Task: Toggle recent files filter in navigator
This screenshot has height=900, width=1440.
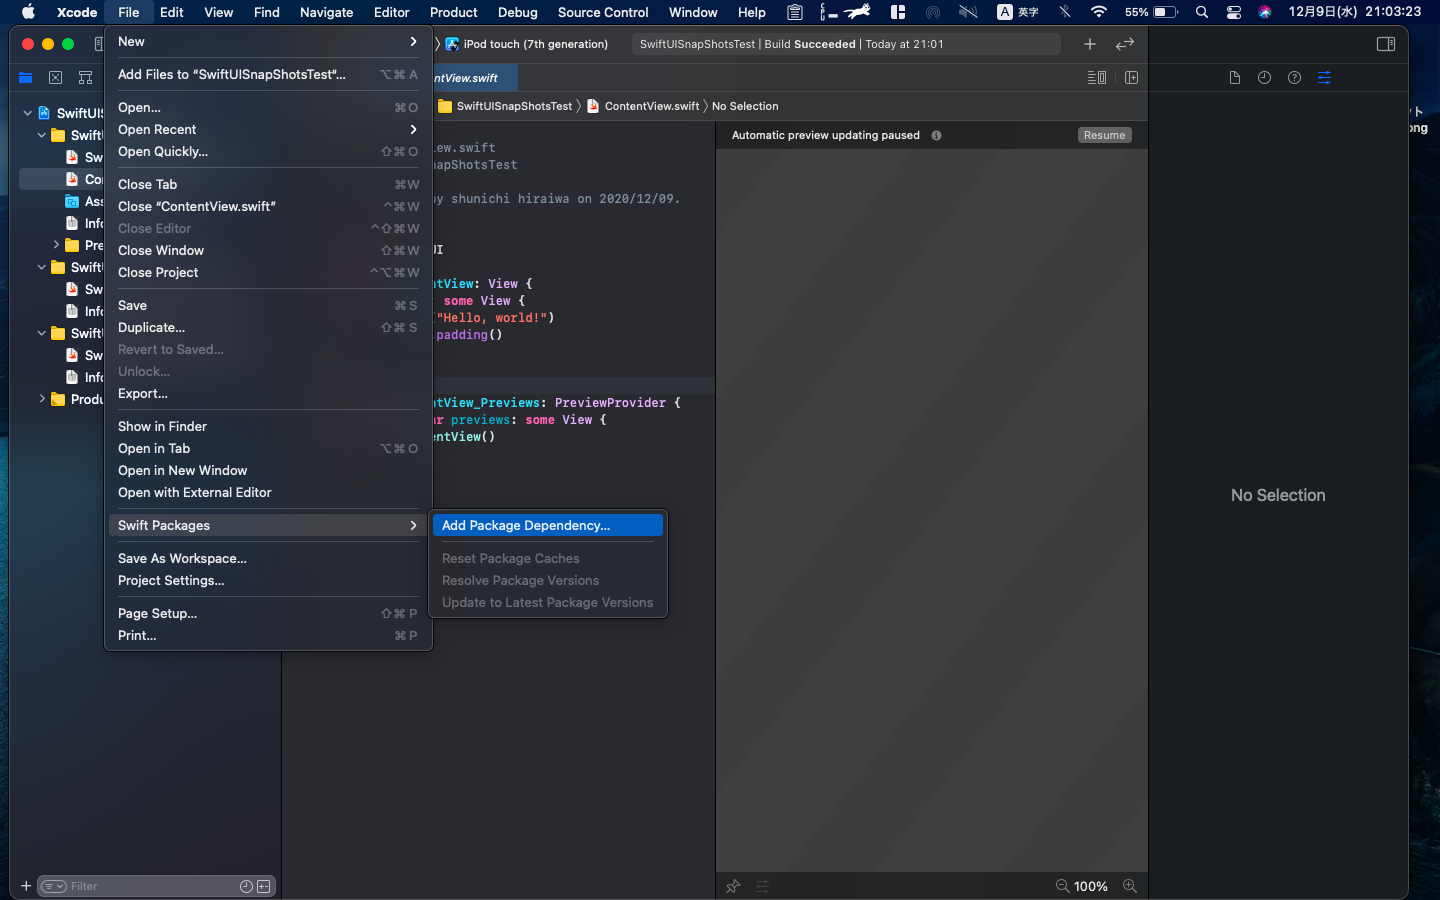Action: coord(246,887)
